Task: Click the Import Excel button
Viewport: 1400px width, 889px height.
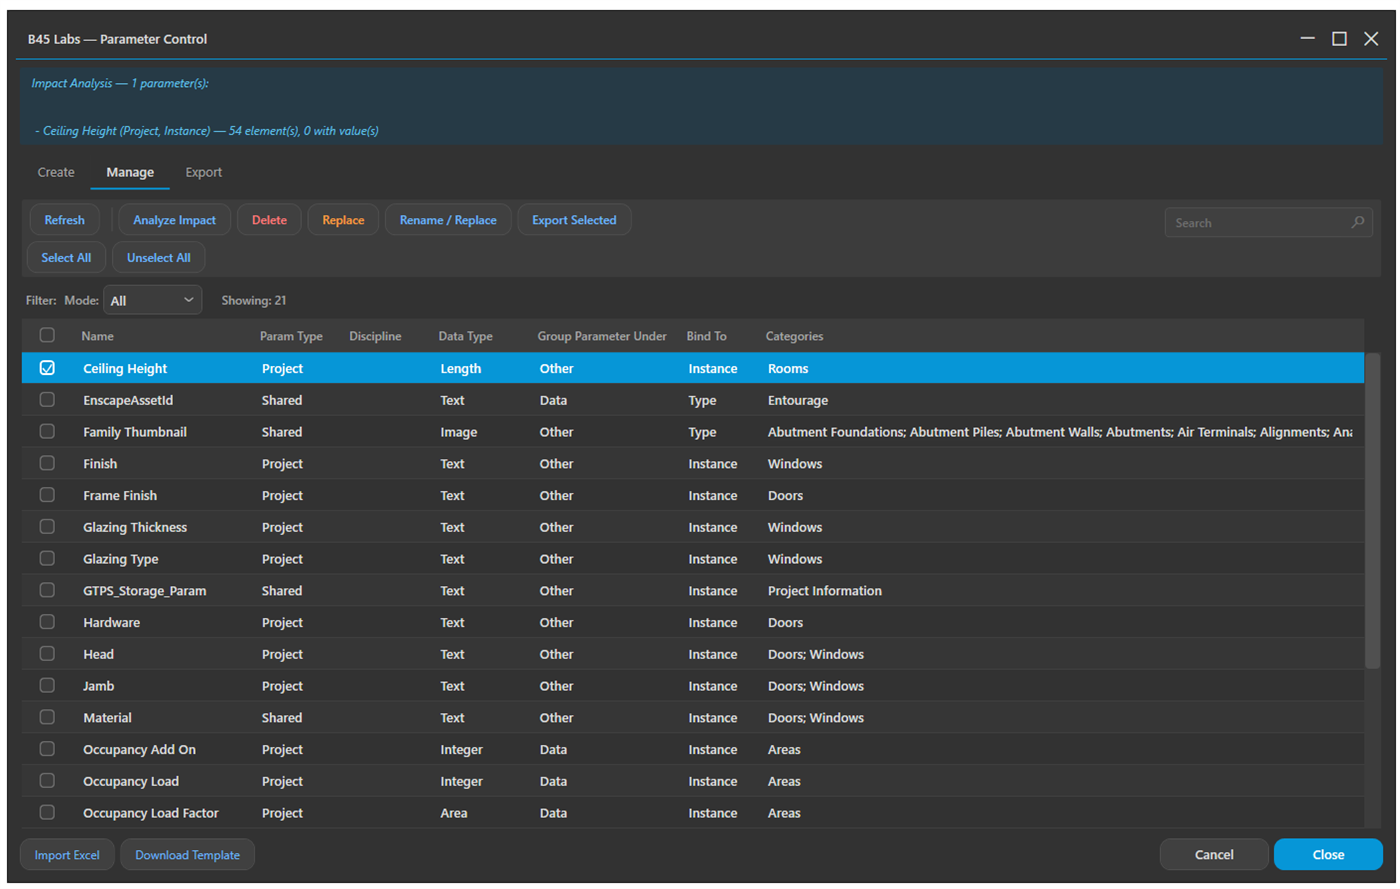Action: (67, 855)
